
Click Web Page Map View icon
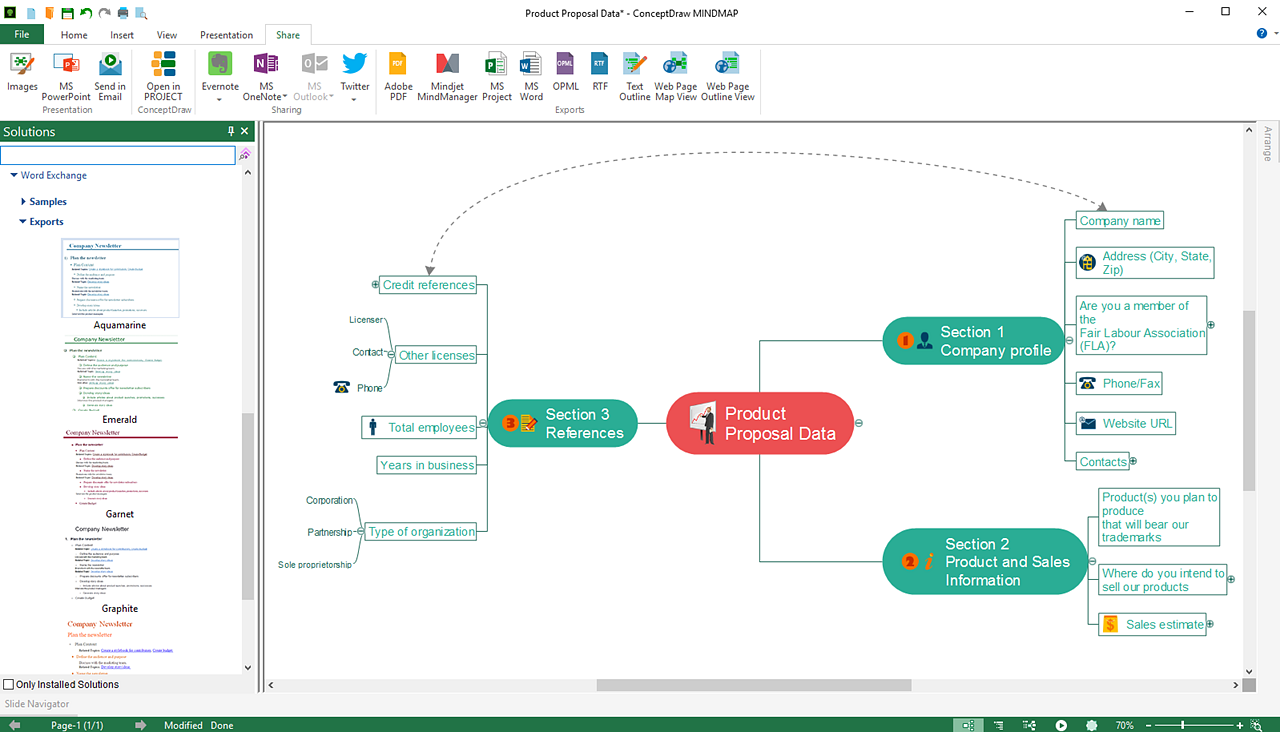click(x=675, y=76)
